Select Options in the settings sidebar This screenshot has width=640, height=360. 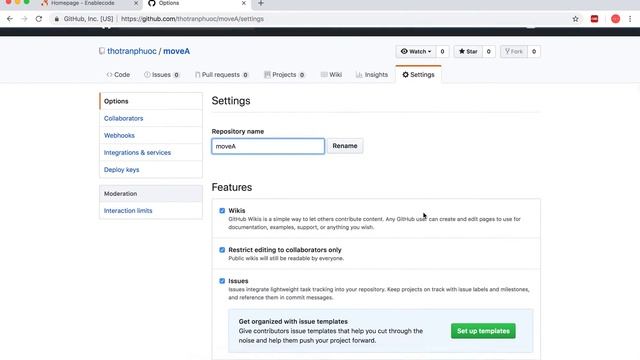(x=151, y=101)
